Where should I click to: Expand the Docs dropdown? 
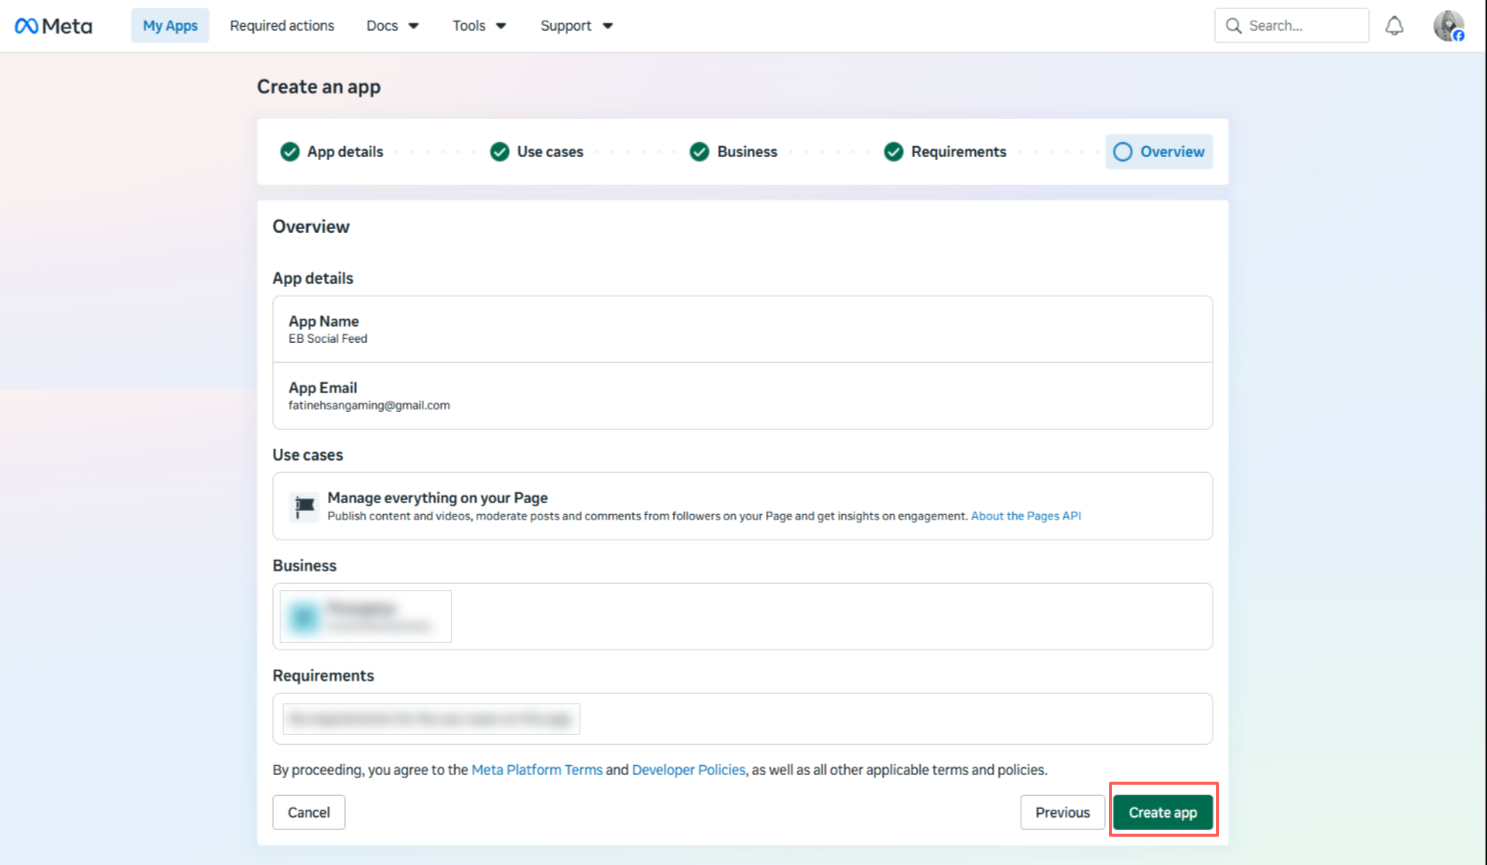[x=392, y=26]
